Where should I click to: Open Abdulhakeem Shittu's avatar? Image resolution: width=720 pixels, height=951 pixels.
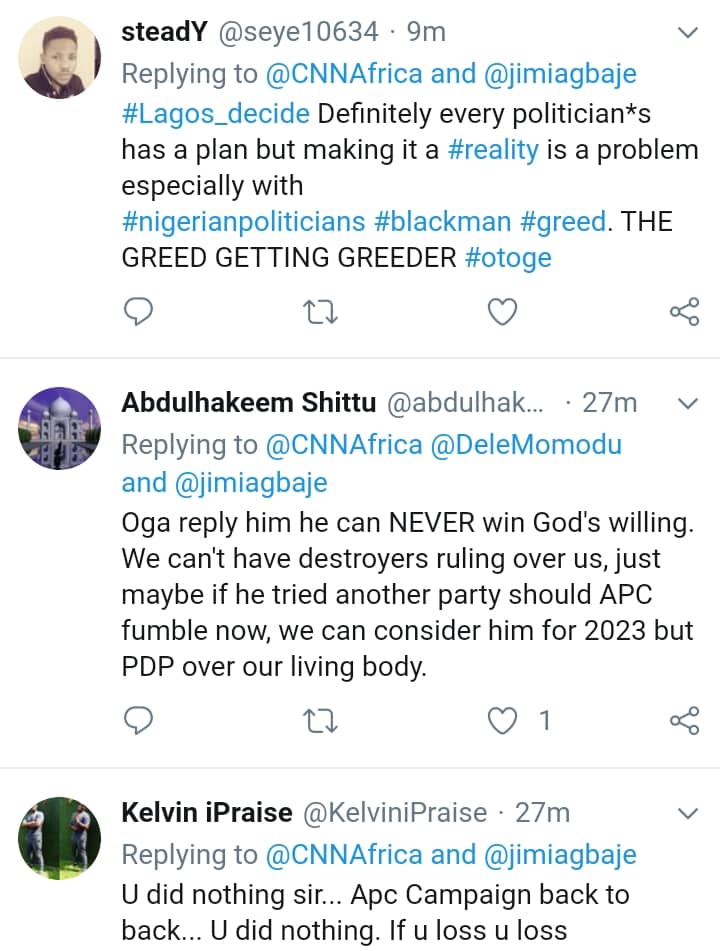tap(60, 427)
